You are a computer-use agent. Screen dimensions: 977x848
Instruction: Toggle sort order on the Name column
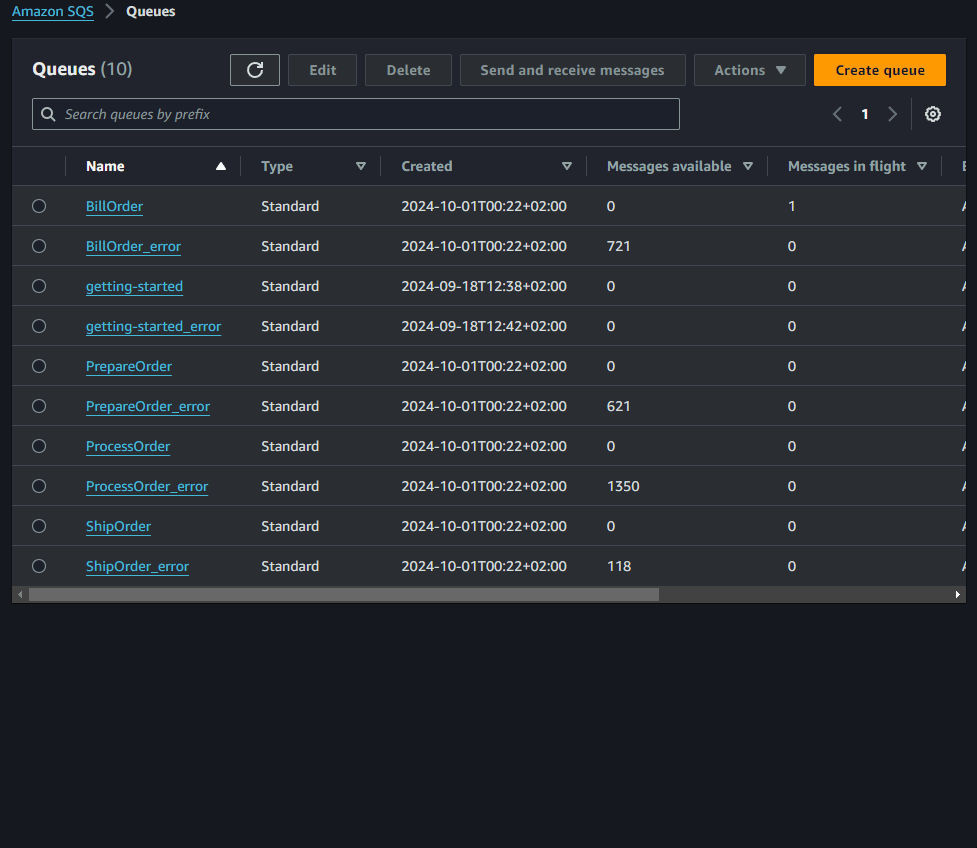220,166
